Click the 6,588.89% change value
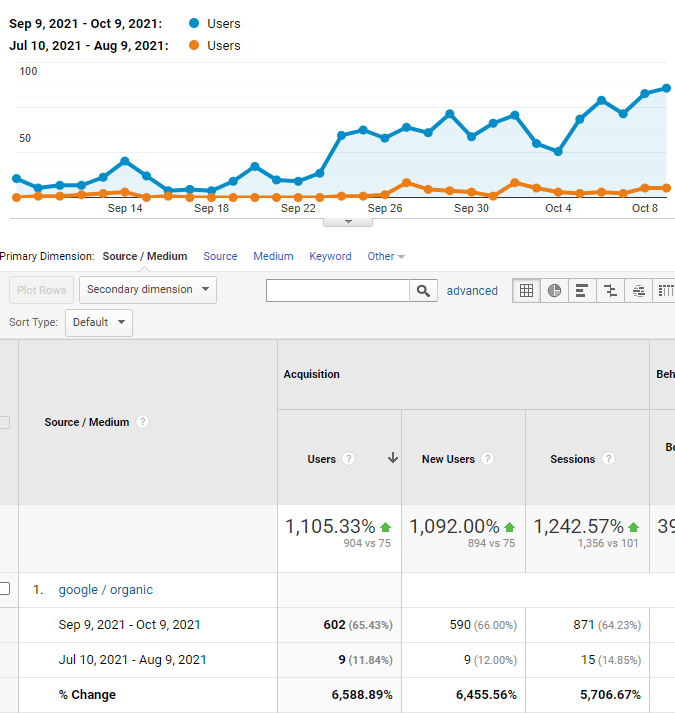This screenshot has width=675, height=713. click(x=362, y=695)
